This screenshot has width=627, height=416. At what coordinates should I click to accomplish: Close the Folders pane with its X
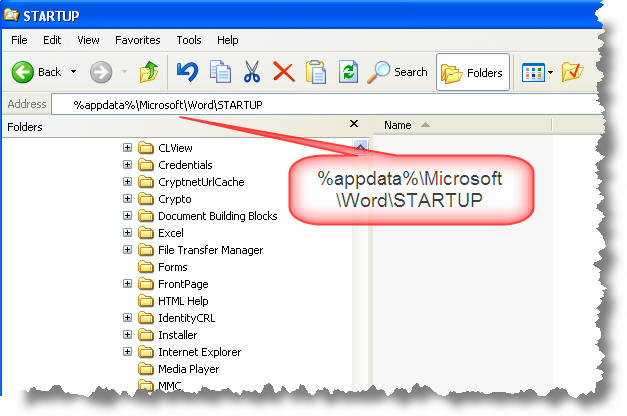[354, 124]
